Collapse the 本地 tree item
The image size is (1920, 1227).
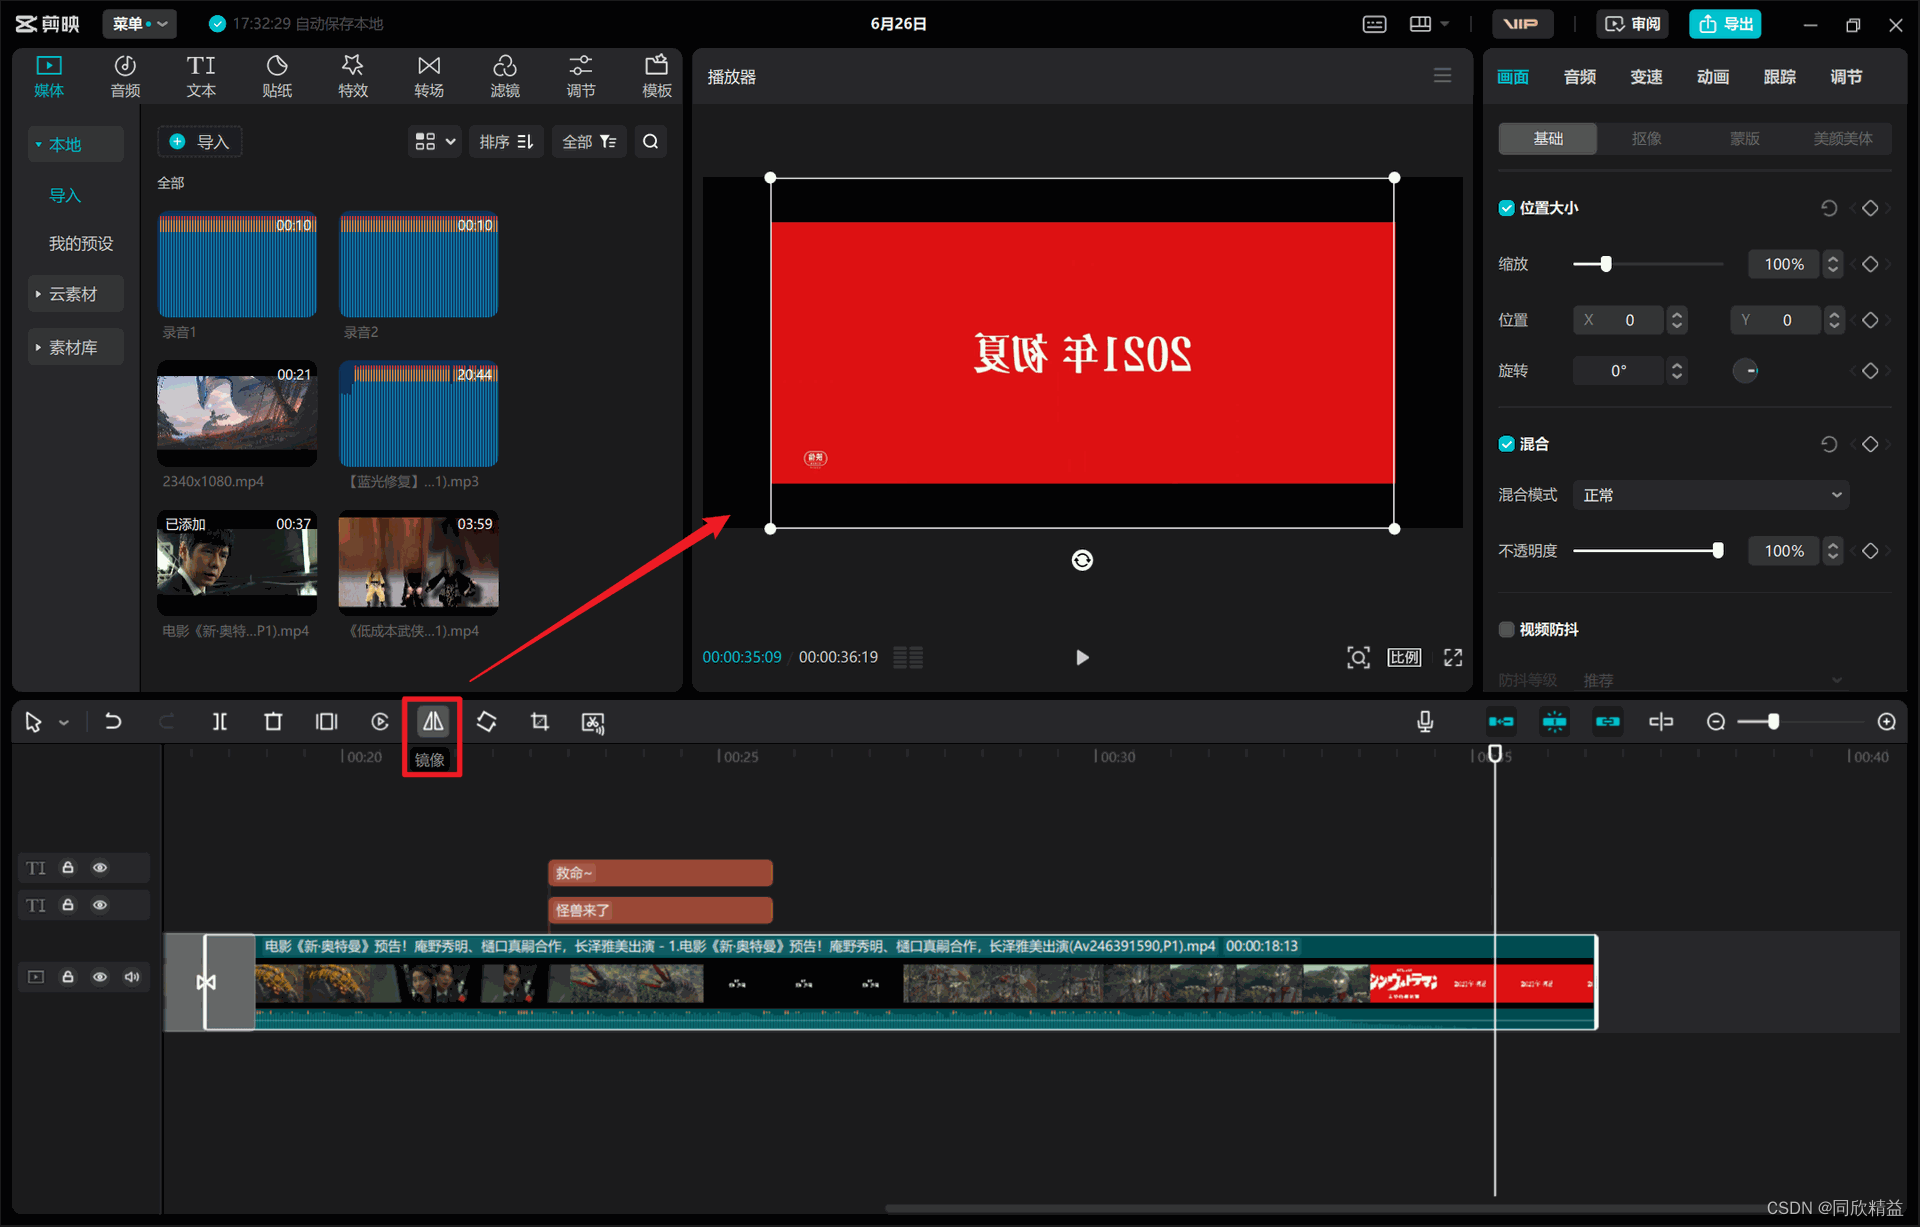pos(76,144)
